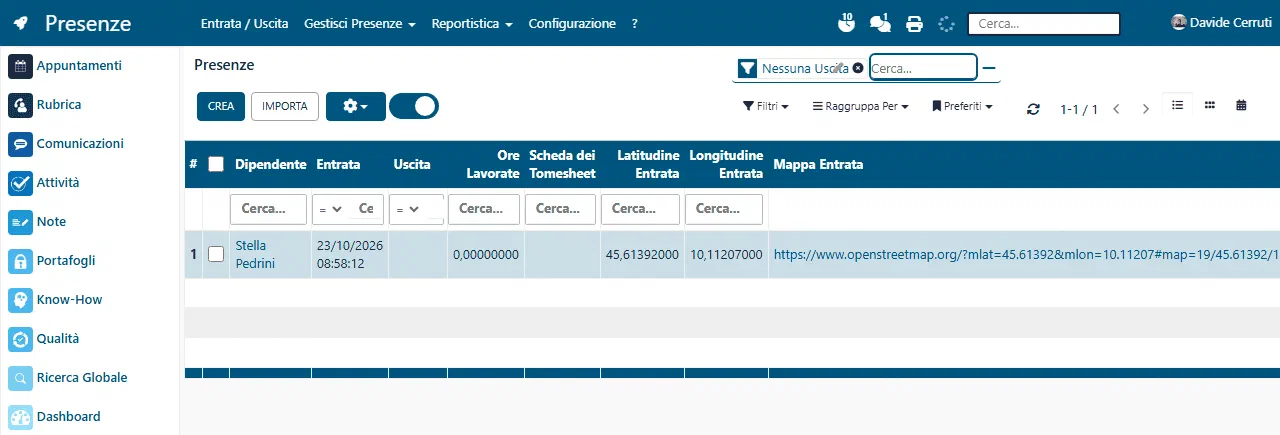This screenshot has width=1280, height=435.
Task: Go to the previous page of records
Action: click(1117, 109)
